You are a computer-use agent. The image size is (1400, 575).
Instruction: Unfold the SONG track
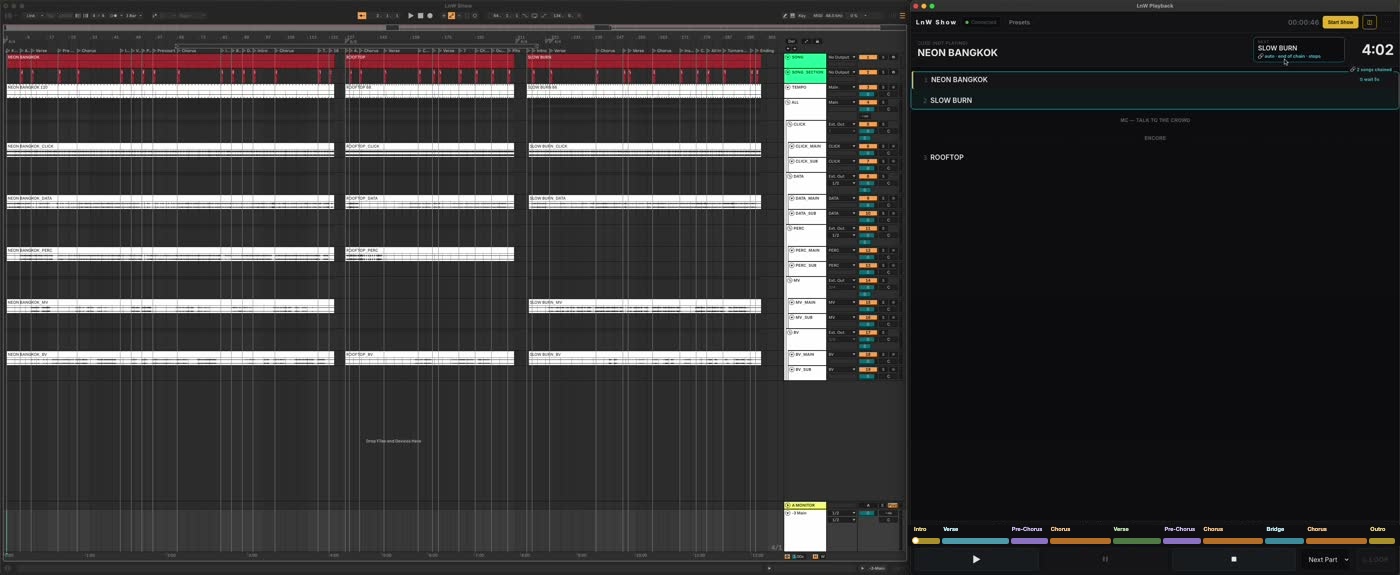pos(787,57)
